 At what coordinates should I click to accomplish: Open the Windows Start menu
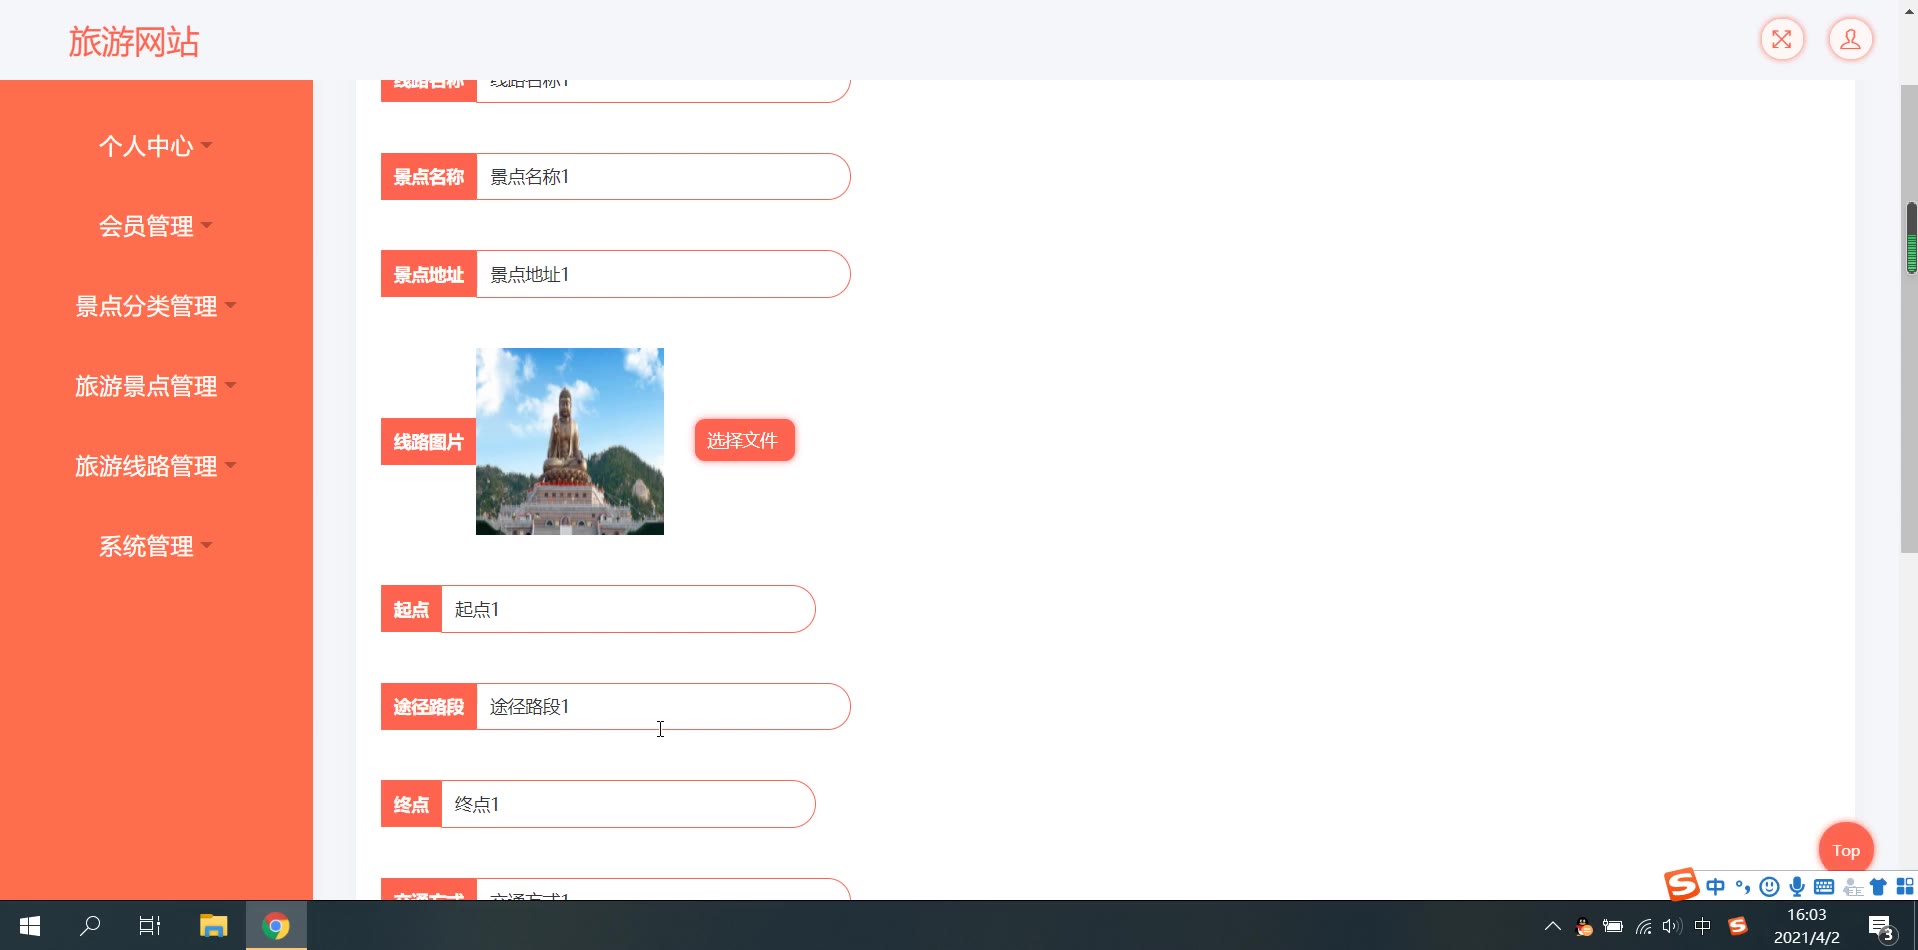point(30,926)
